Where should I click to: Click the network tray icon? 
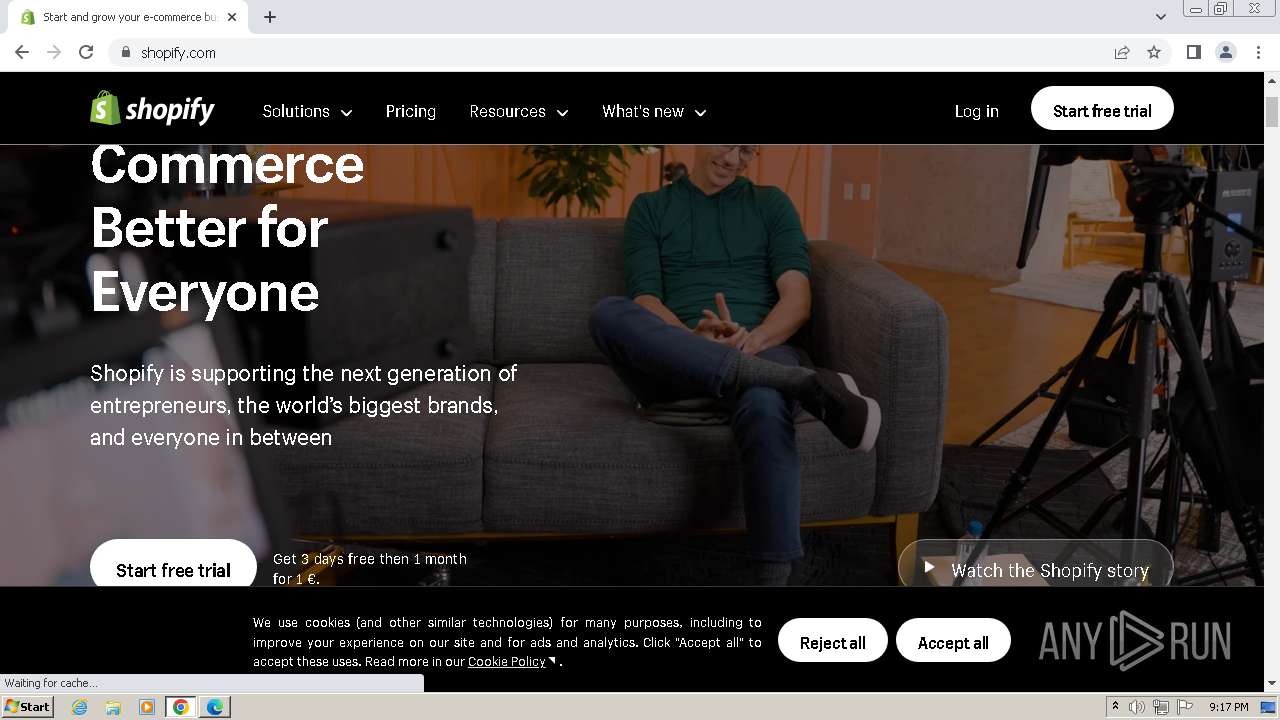1161,707
